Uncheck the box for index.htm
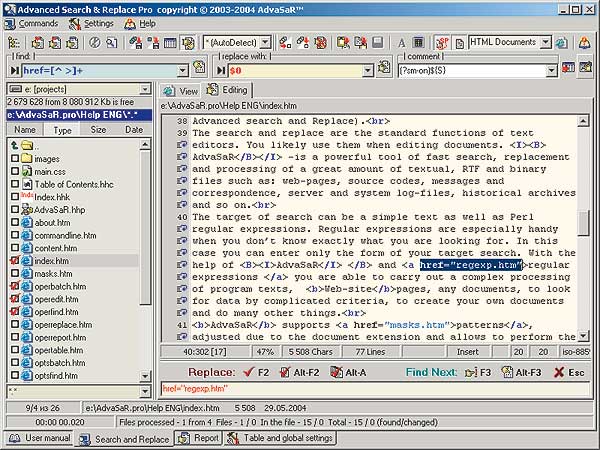The width and height of the screenshot is (600, 450). point(15,261)
